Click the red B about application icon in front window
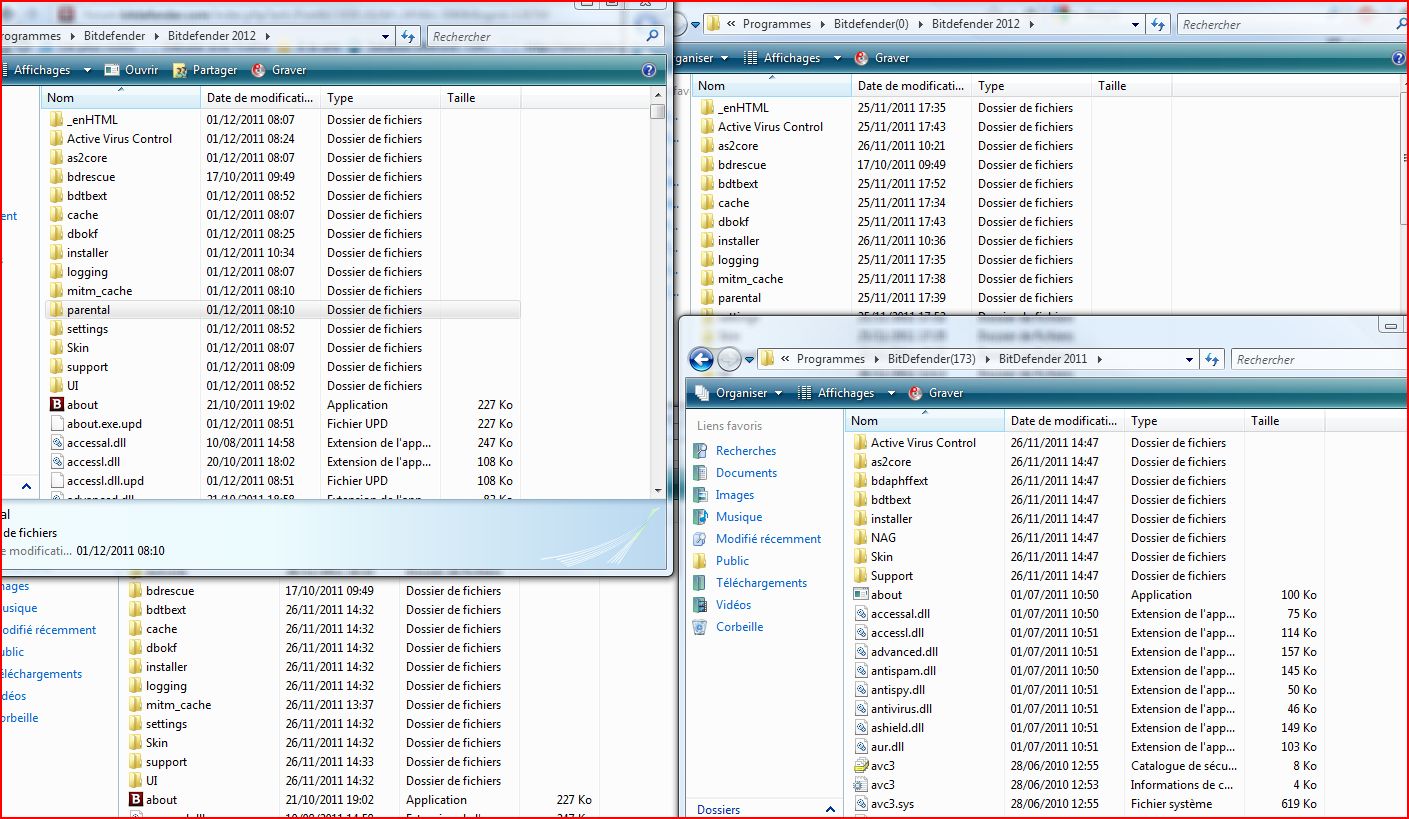The image size is (1409, 819). (x=57, y=405)
